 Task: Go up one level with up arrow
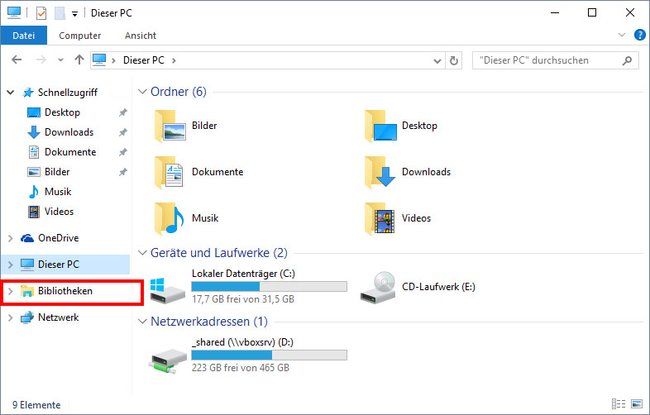click(79, 60)
